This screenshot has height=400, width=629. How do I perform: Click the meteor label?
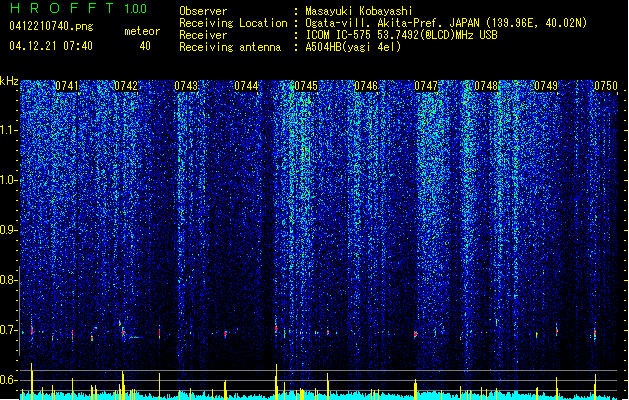pos(142,31)
